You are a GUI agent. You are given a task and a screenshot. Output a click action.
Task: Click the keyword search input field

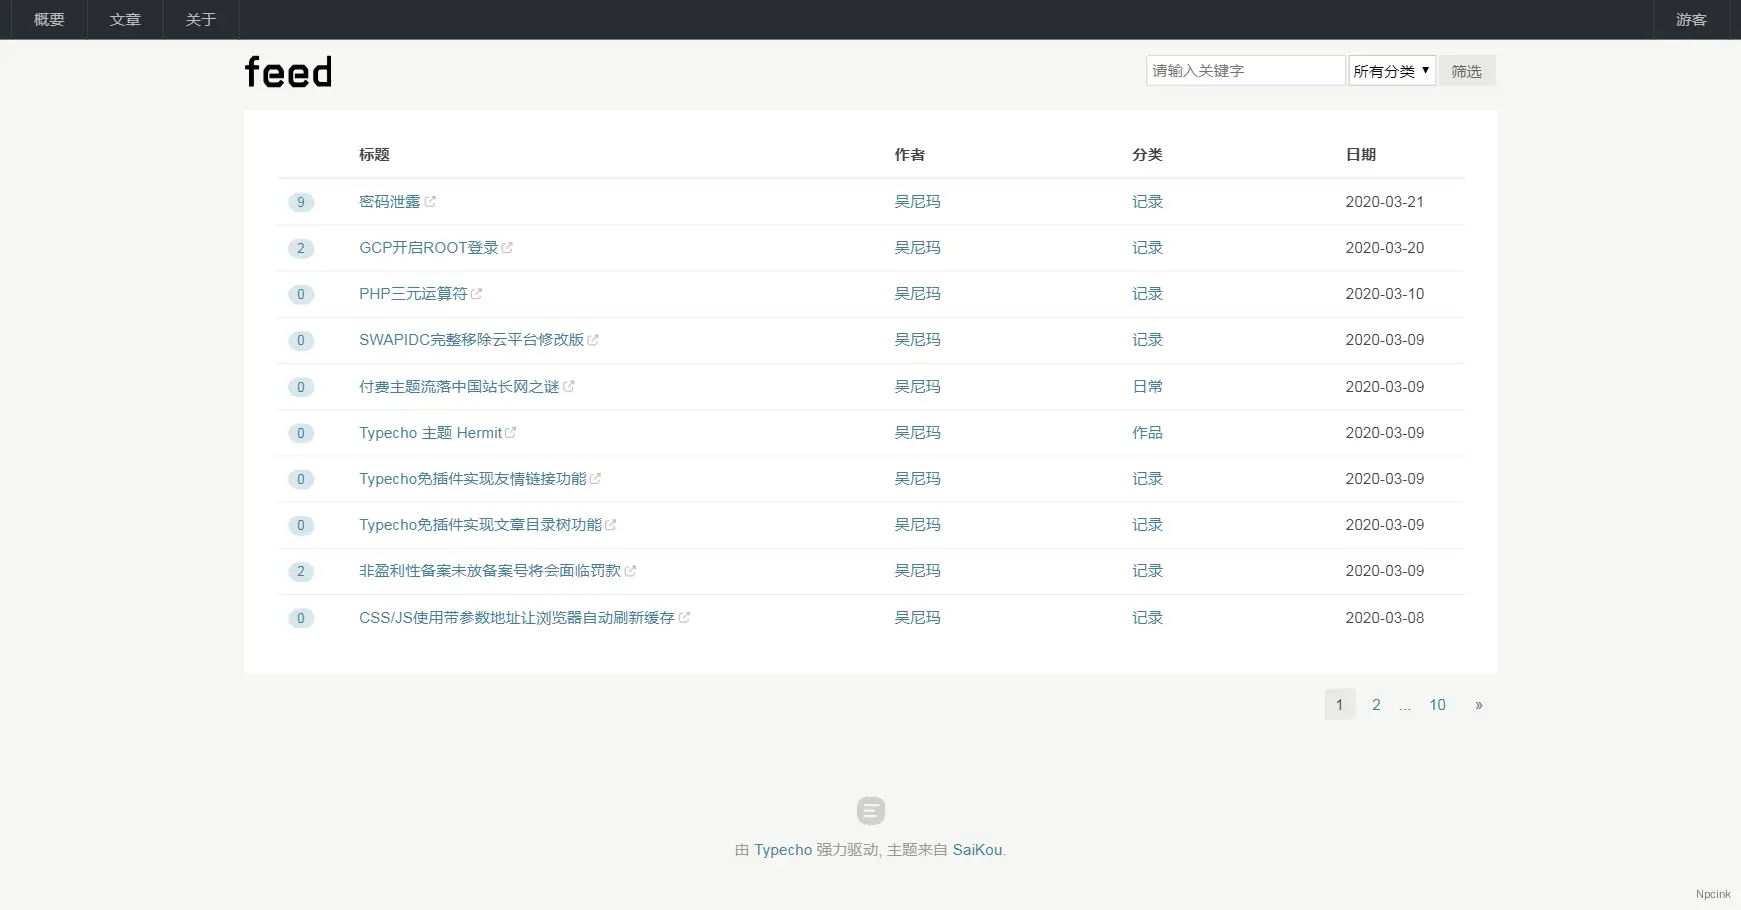1245,70
